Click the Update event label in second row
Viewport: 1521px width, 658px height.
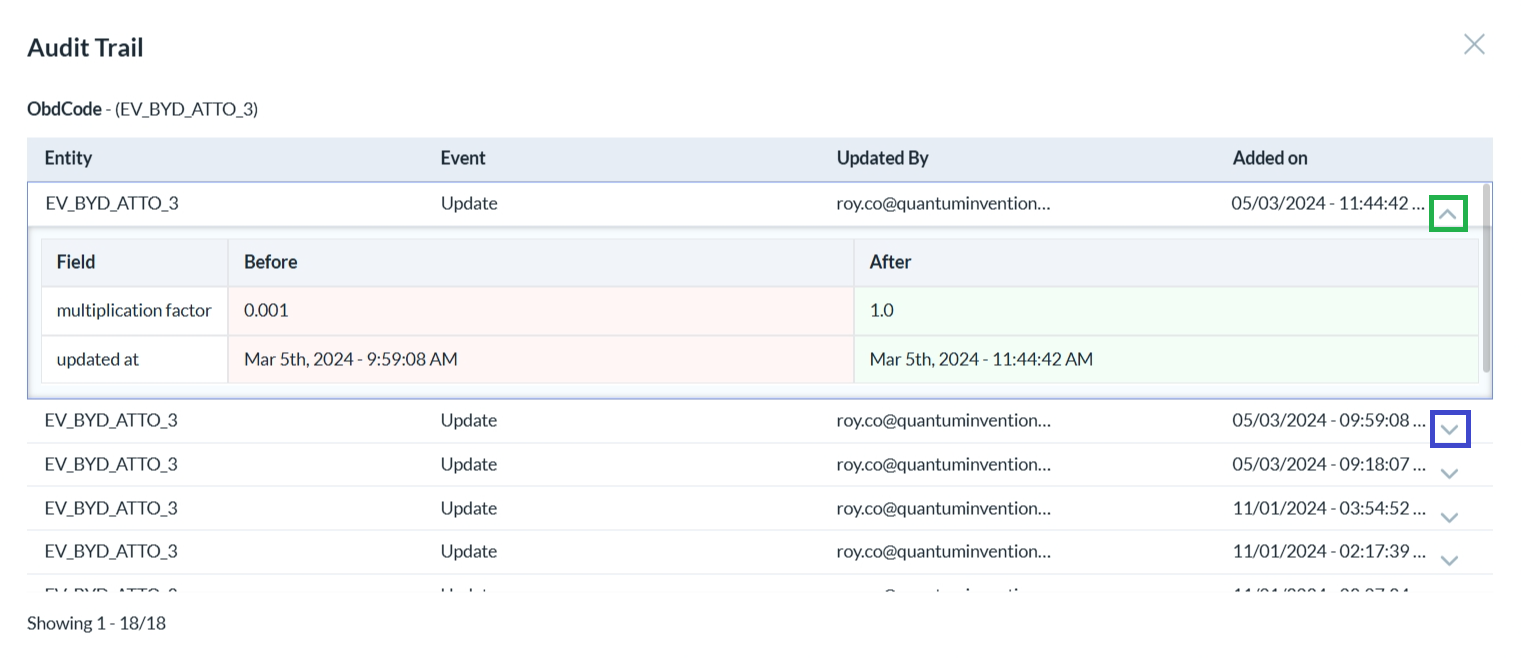(x=468, y=420)
